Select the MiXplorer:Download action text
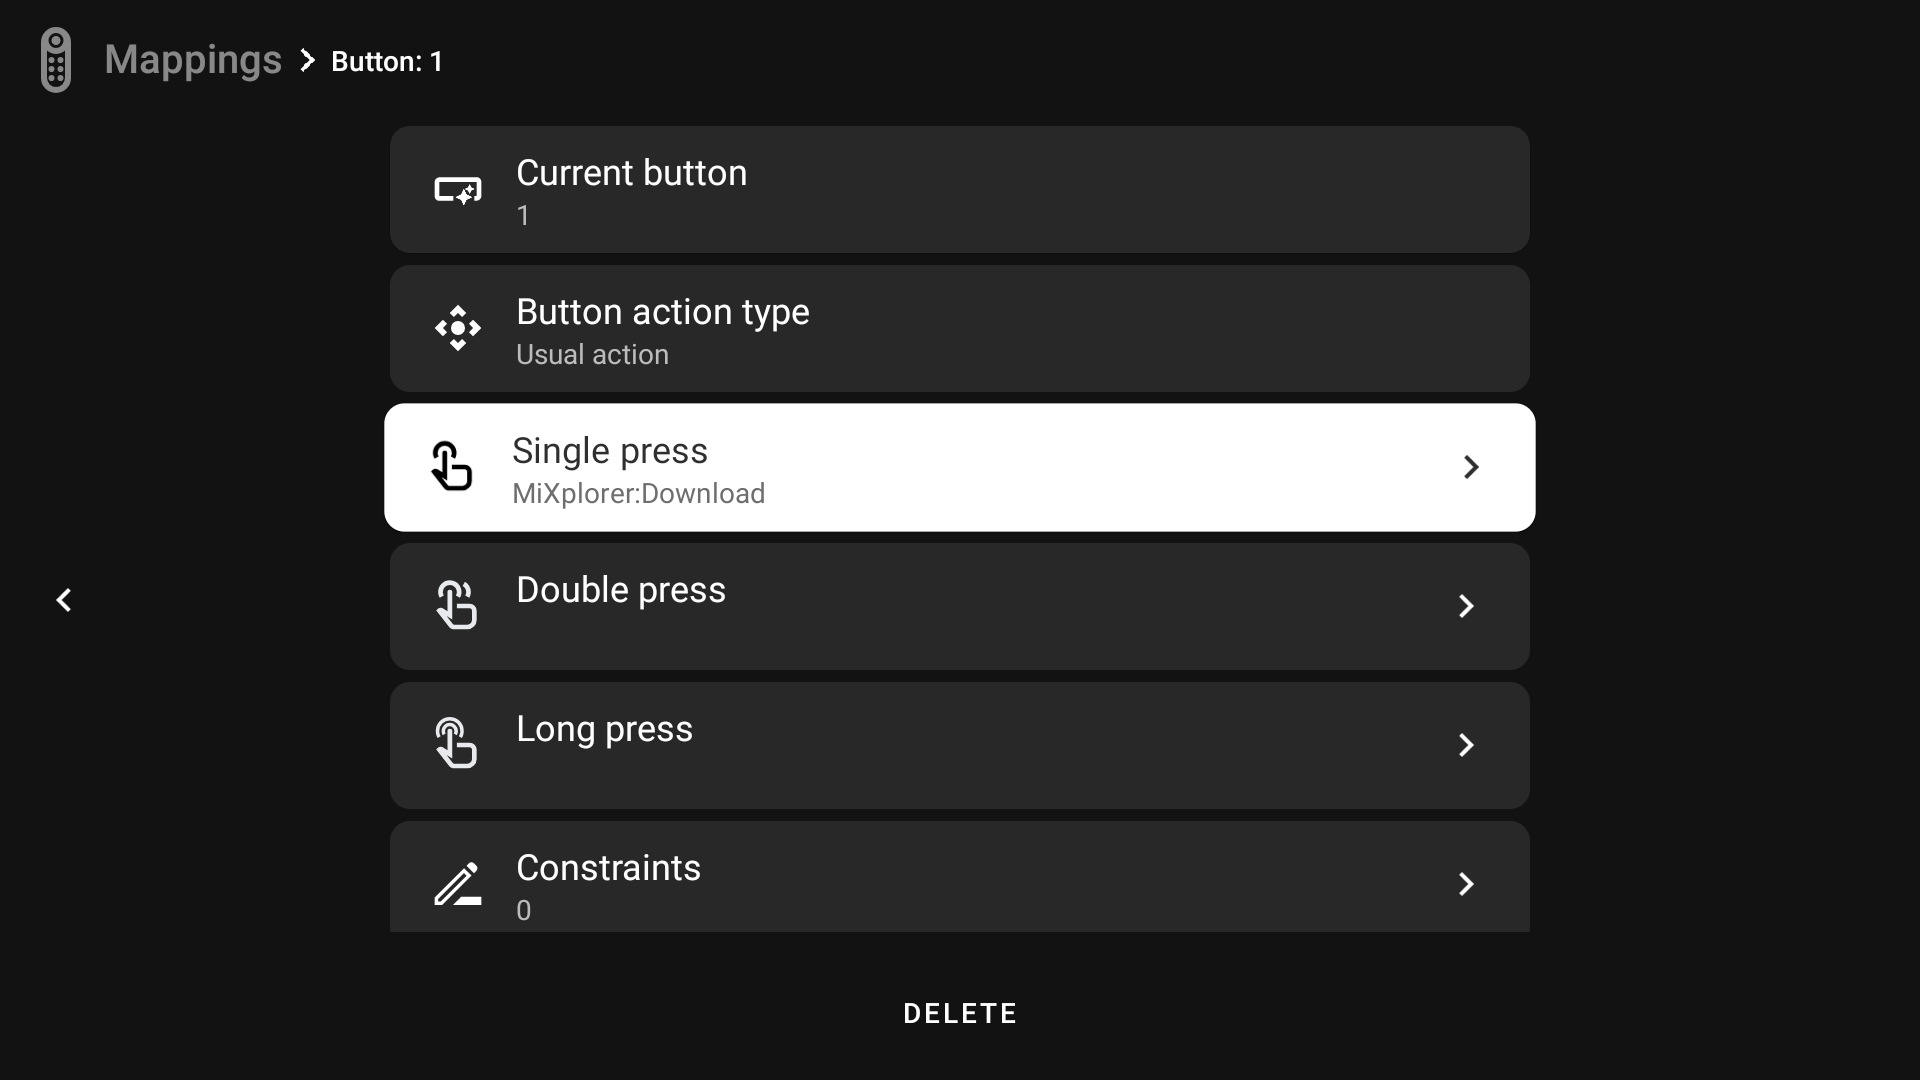Viewport: 1920px width, 1080px height. (x=638, y=494)
